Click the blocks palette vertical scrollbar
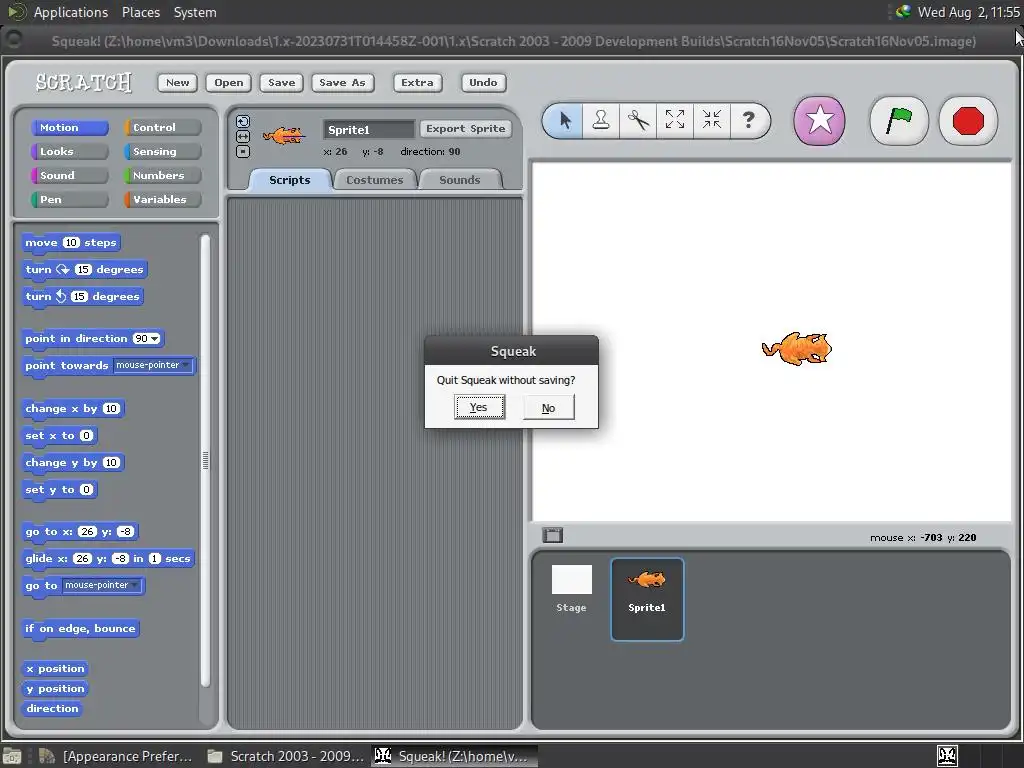The height and width of the screenshot is (768, 1024). click(x=205, y=460)
